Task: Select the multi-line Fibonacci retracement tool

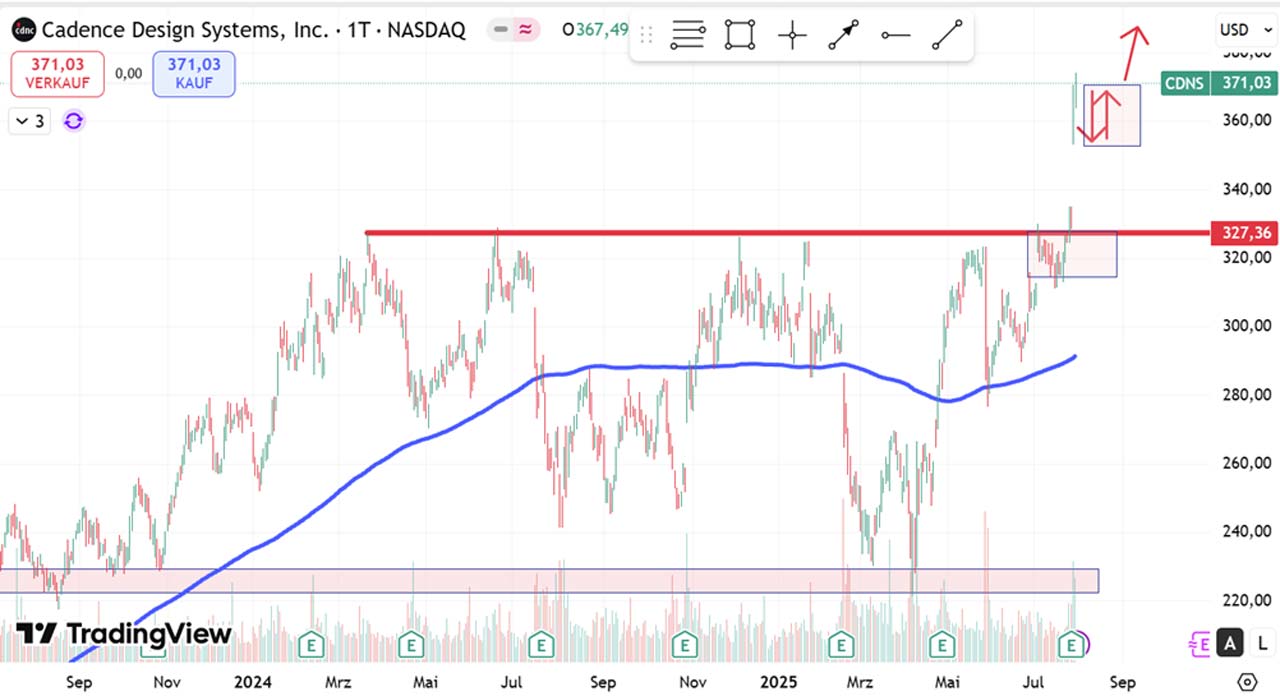Action: pyautogui.click(x=688, y=36)
